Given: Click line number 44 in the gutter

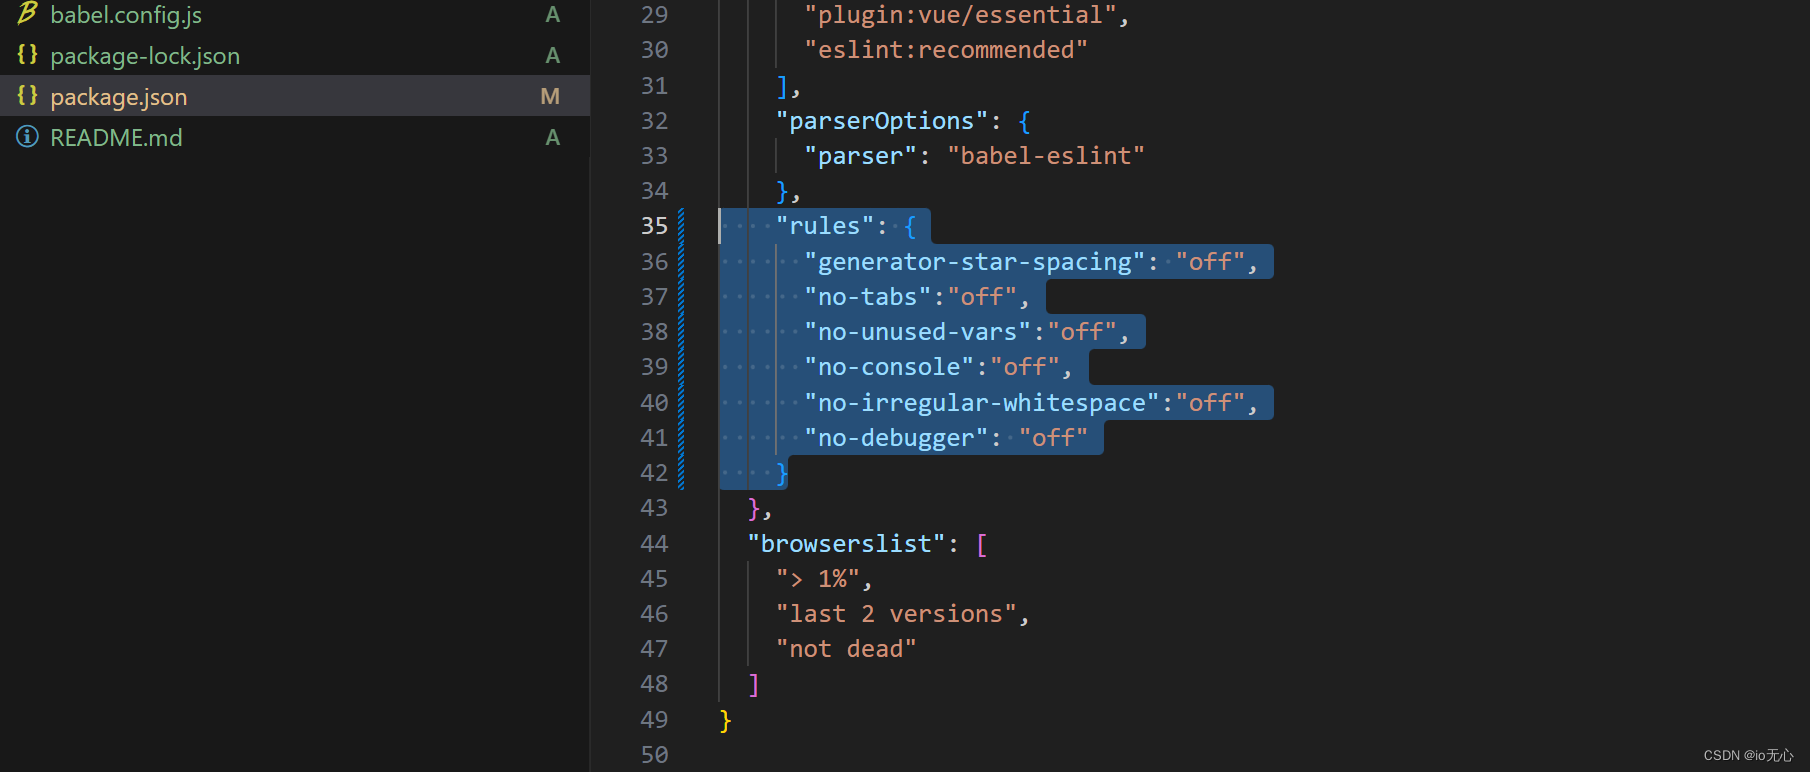Looking at the screenshot, I should (x=654, y=543).
